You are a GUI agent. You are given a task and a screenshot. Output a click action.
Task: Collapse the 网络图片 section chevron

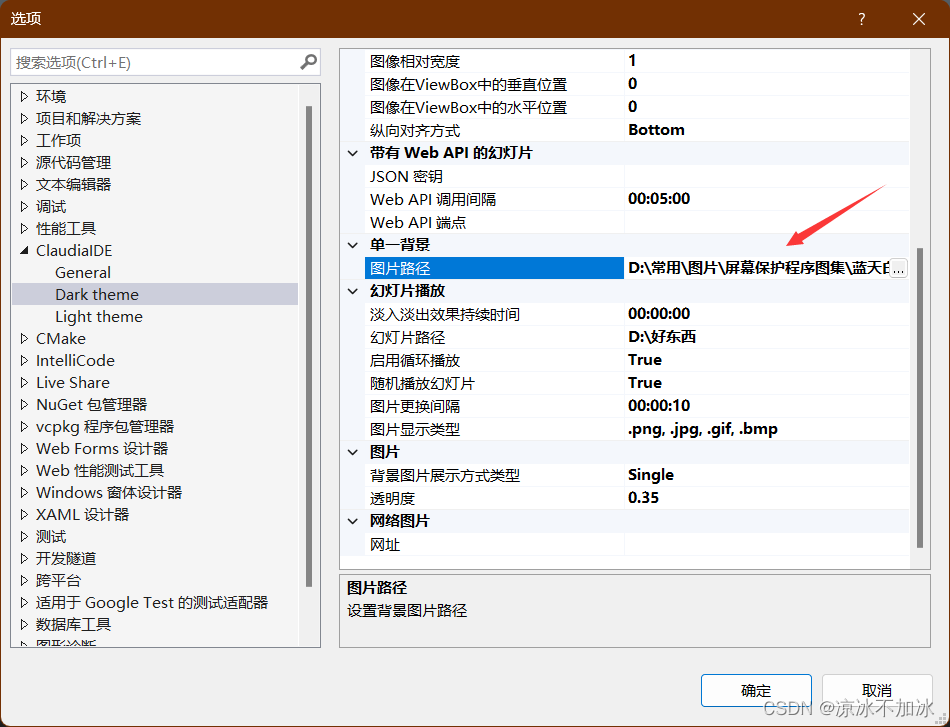[353, 521]
